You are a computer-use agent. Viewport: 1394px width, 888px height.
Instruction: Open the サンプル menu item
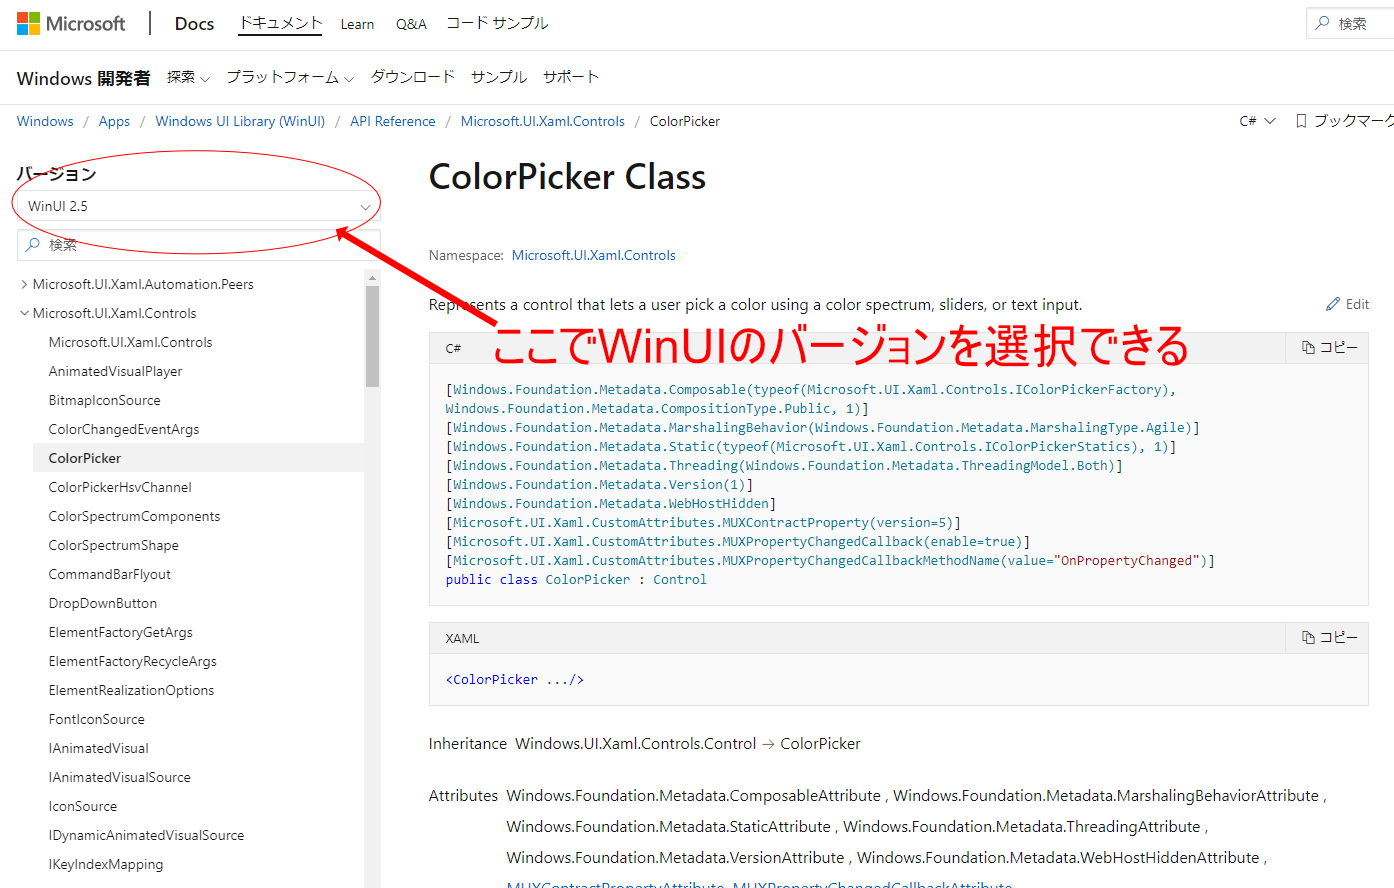tap(499, 77)
